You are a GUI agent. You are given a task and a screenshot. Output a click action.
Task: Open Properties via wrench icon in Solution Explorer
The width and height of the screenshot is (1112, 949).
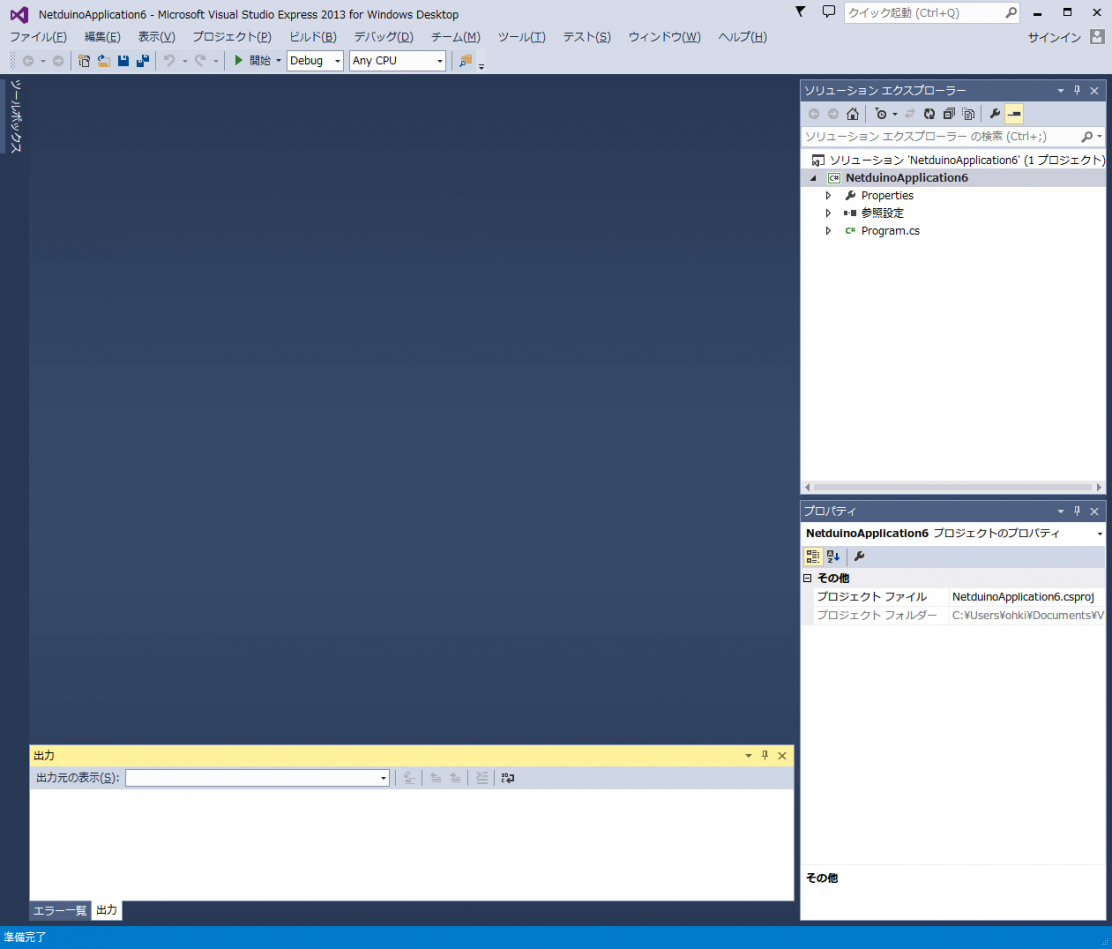pos(994,114)
